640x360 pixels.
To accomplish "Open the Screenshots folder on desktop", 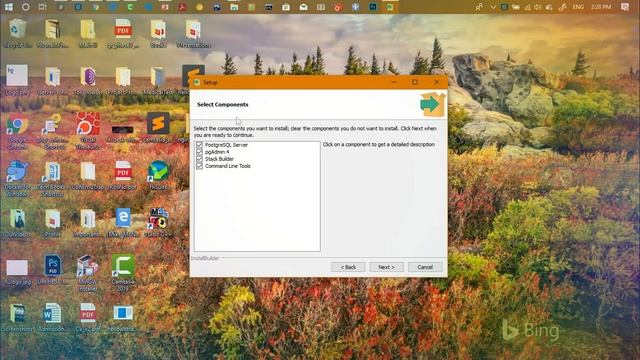I will [17, 318].
